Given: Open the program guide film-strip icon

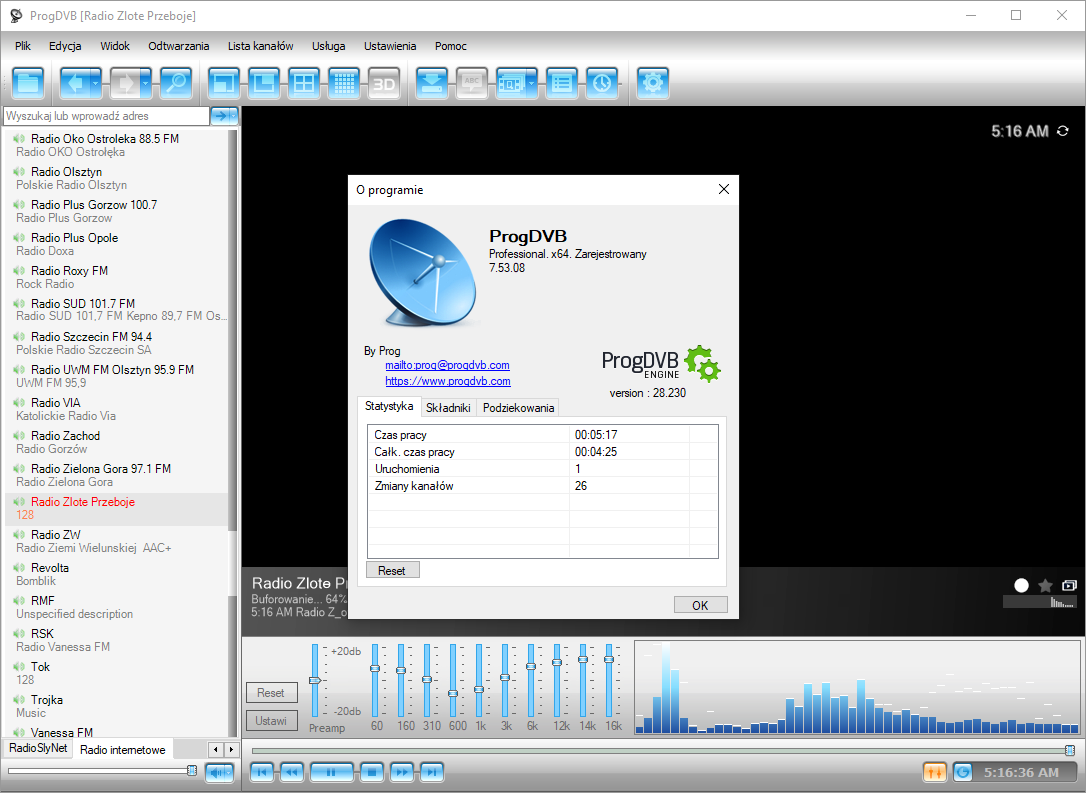Looking at the screenshot, I should [510, 83].
